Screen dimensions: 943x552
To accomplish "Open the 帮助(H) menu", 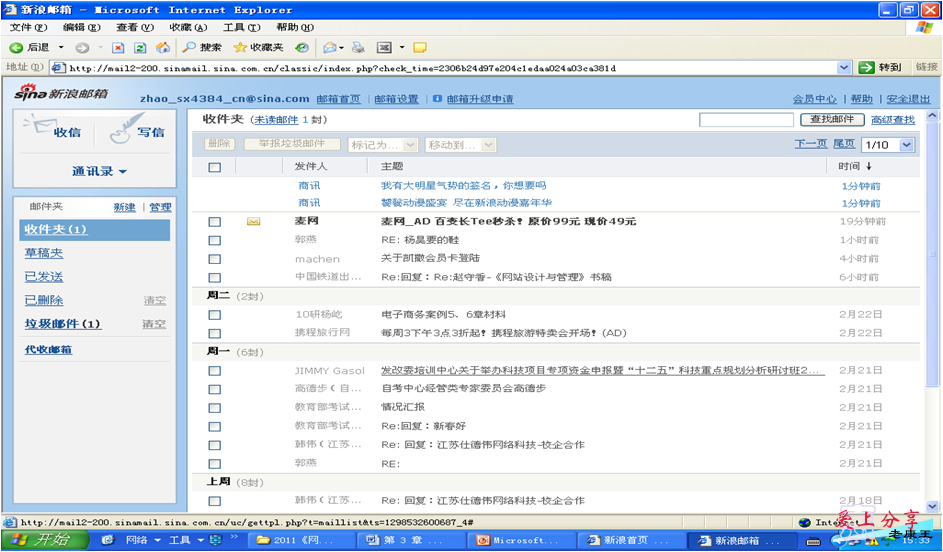I will coord(295,28).
